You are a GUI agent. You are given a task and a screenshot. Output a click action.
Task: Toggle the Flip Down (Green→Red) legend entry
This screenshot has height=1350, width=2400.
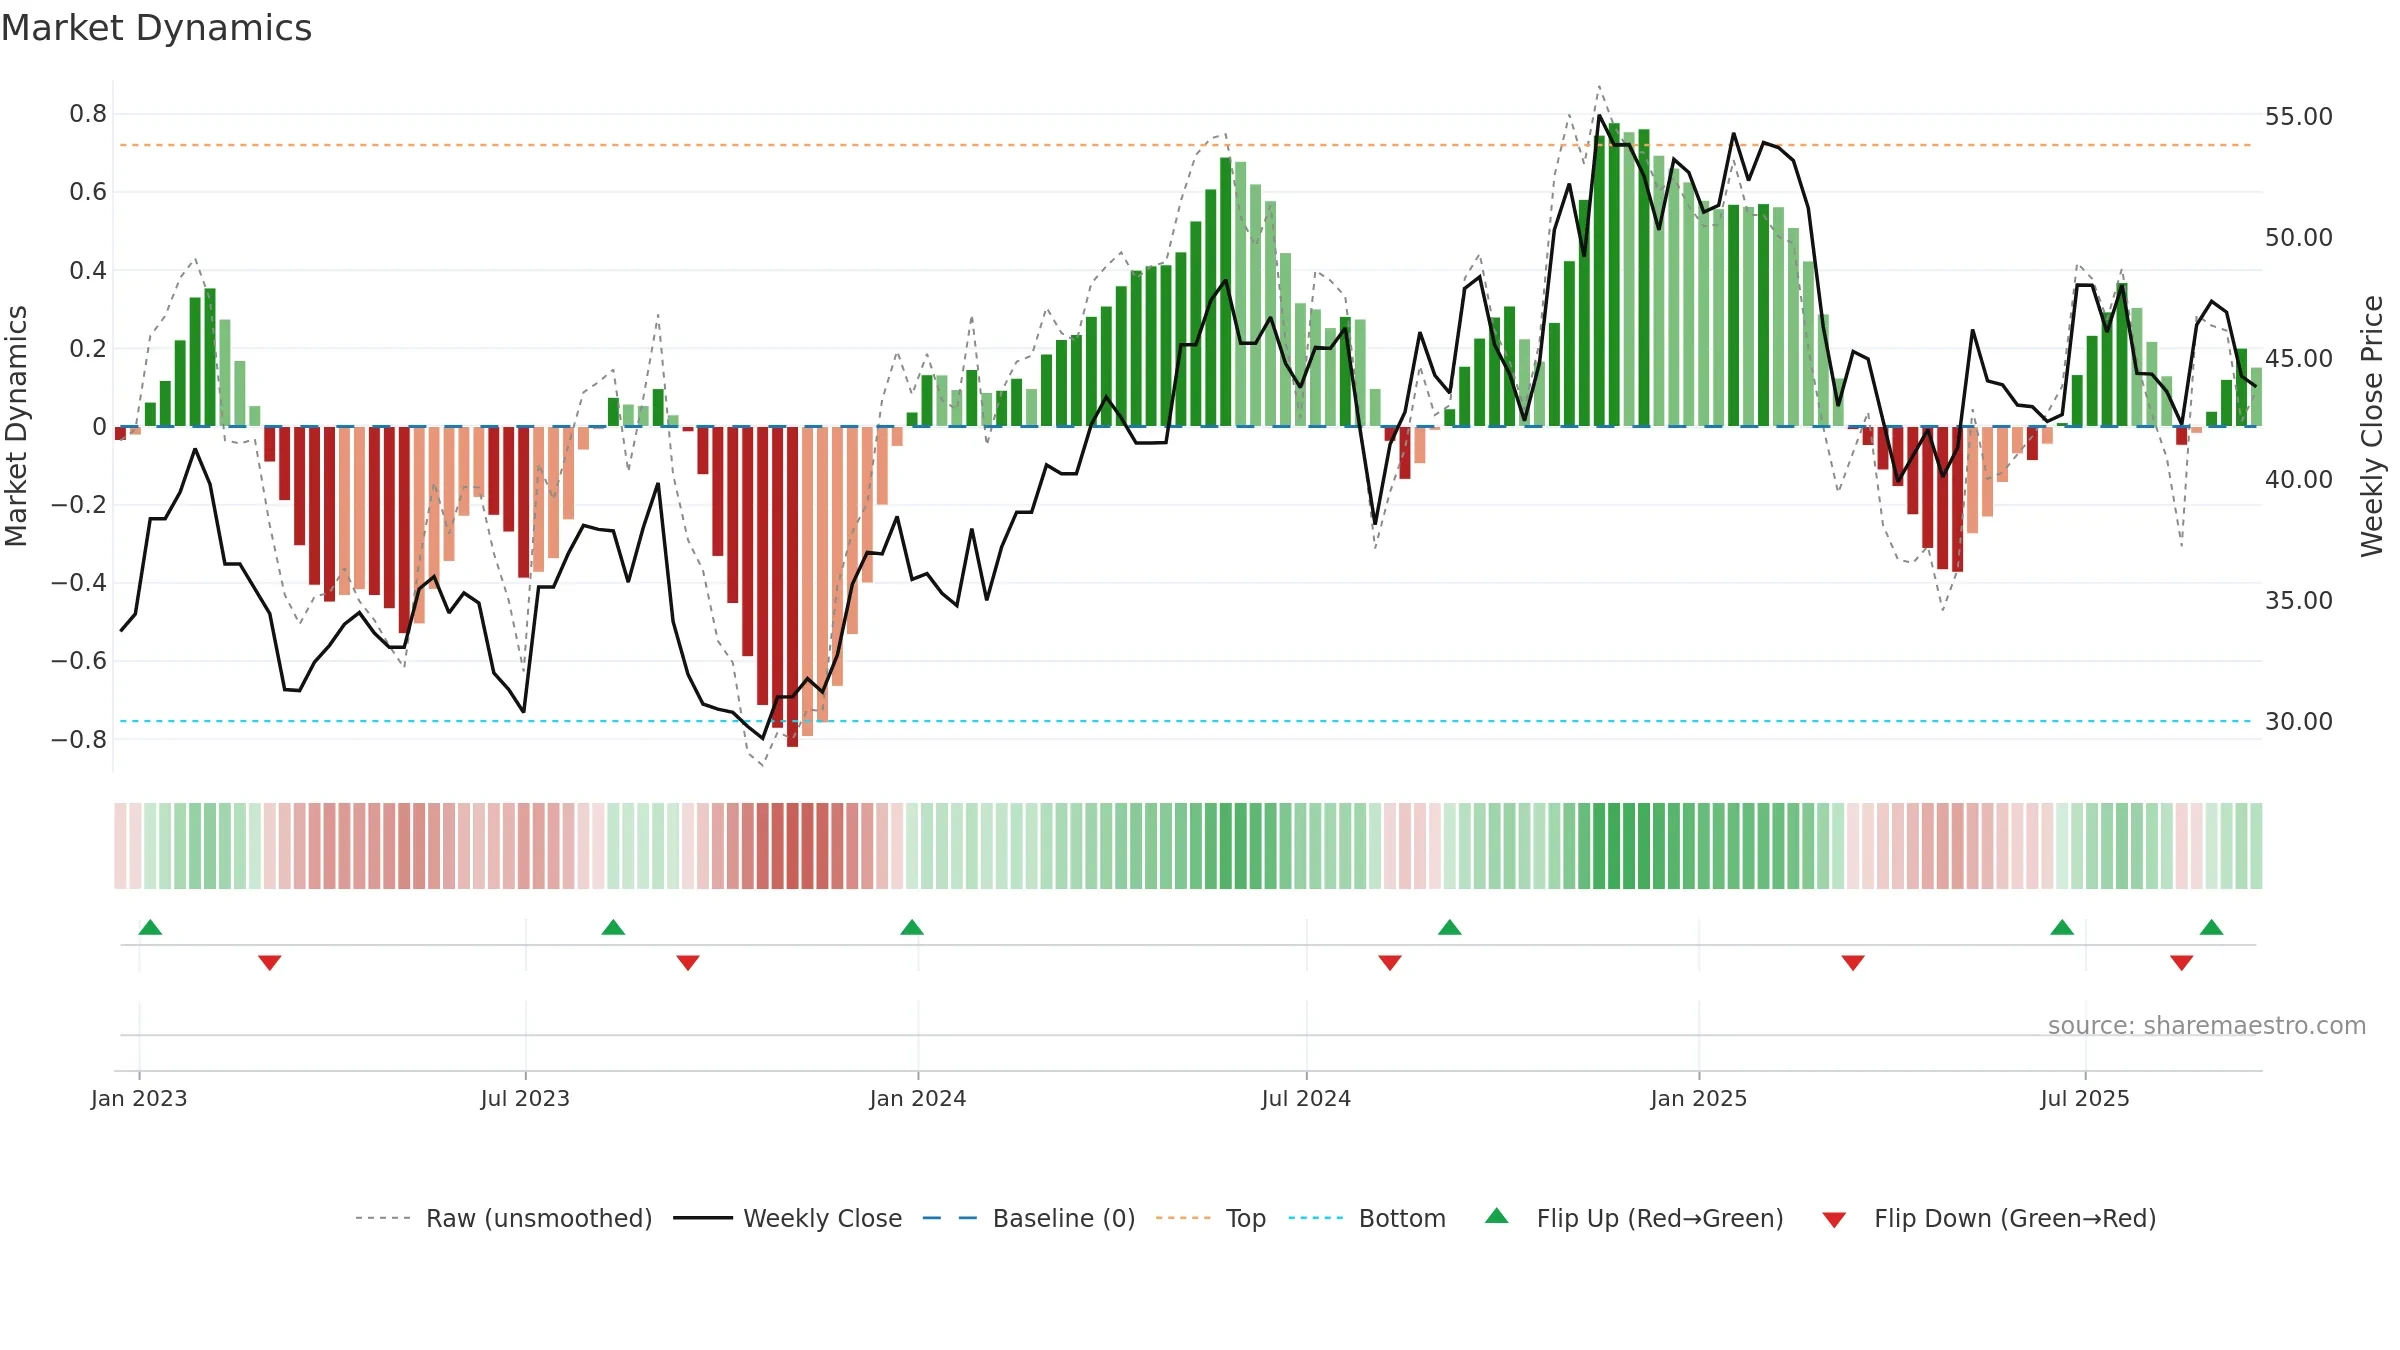(x=1989, y=1218)
